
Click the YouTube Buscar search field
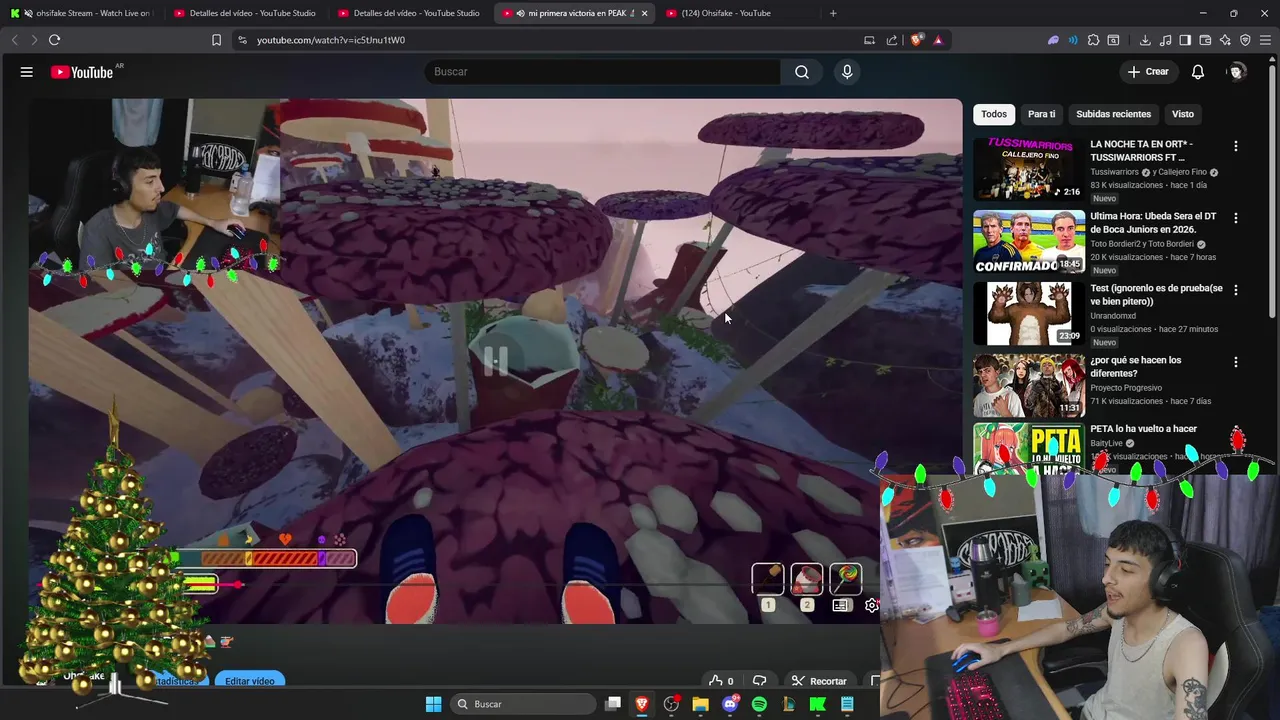tap(603, 72)
